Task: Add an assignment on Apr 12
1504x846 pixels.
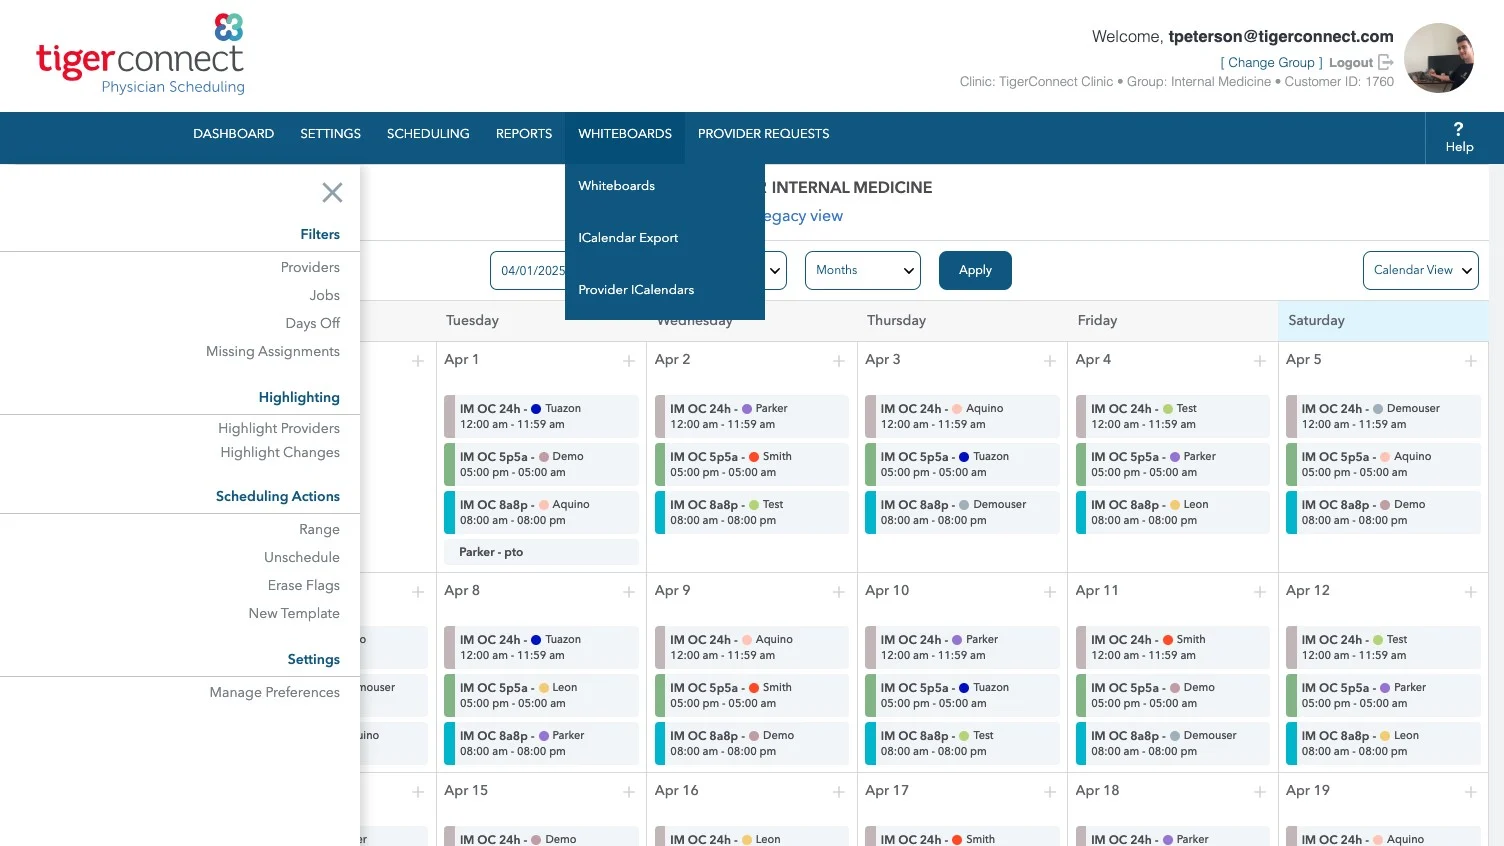Action: tap(1471, 592)
